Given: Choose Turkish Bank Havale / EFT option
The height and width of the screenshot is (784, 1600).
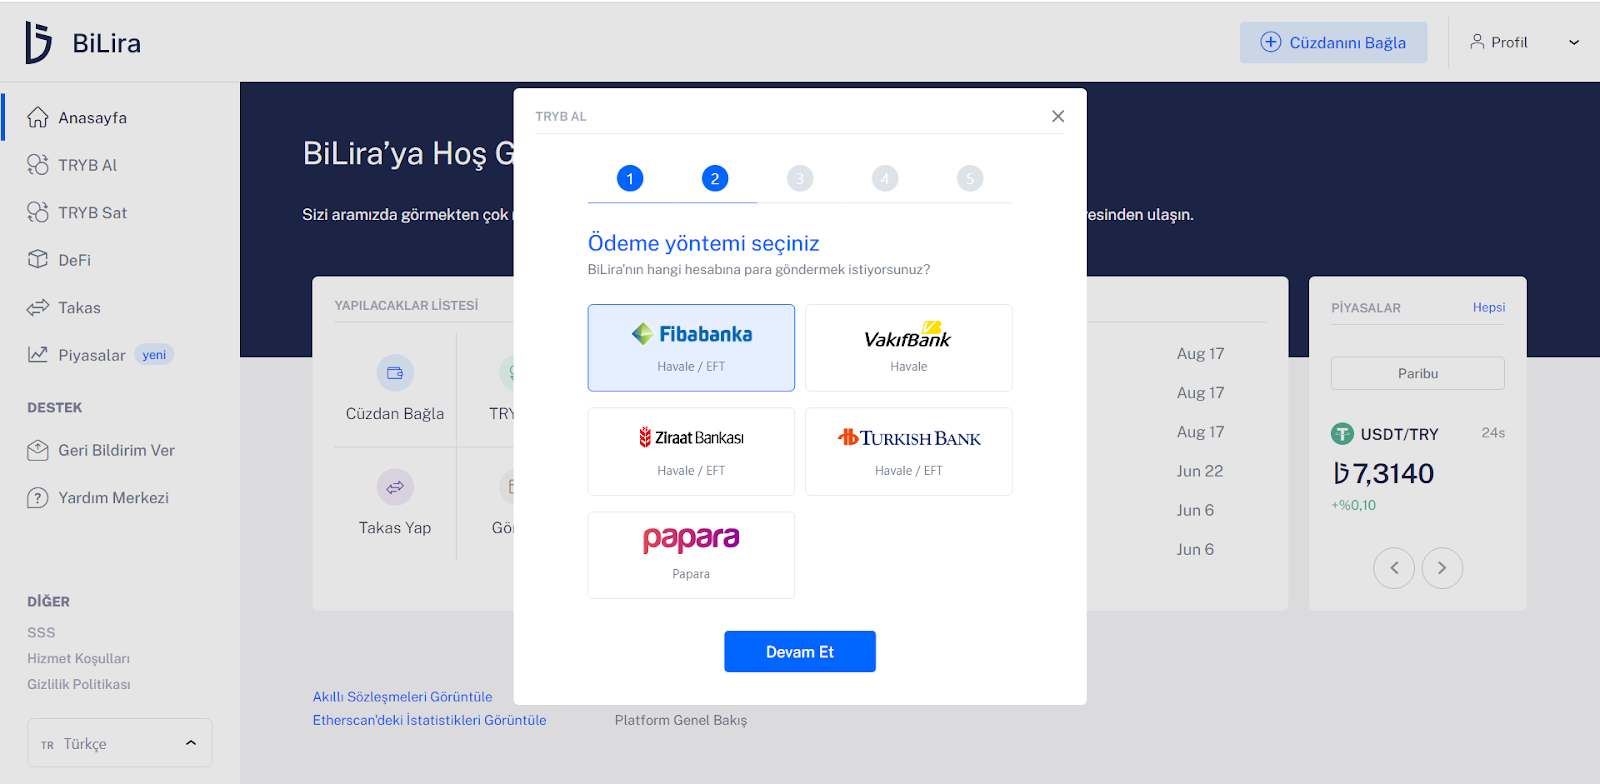Looking at the screenshot, I should point(909,452).
